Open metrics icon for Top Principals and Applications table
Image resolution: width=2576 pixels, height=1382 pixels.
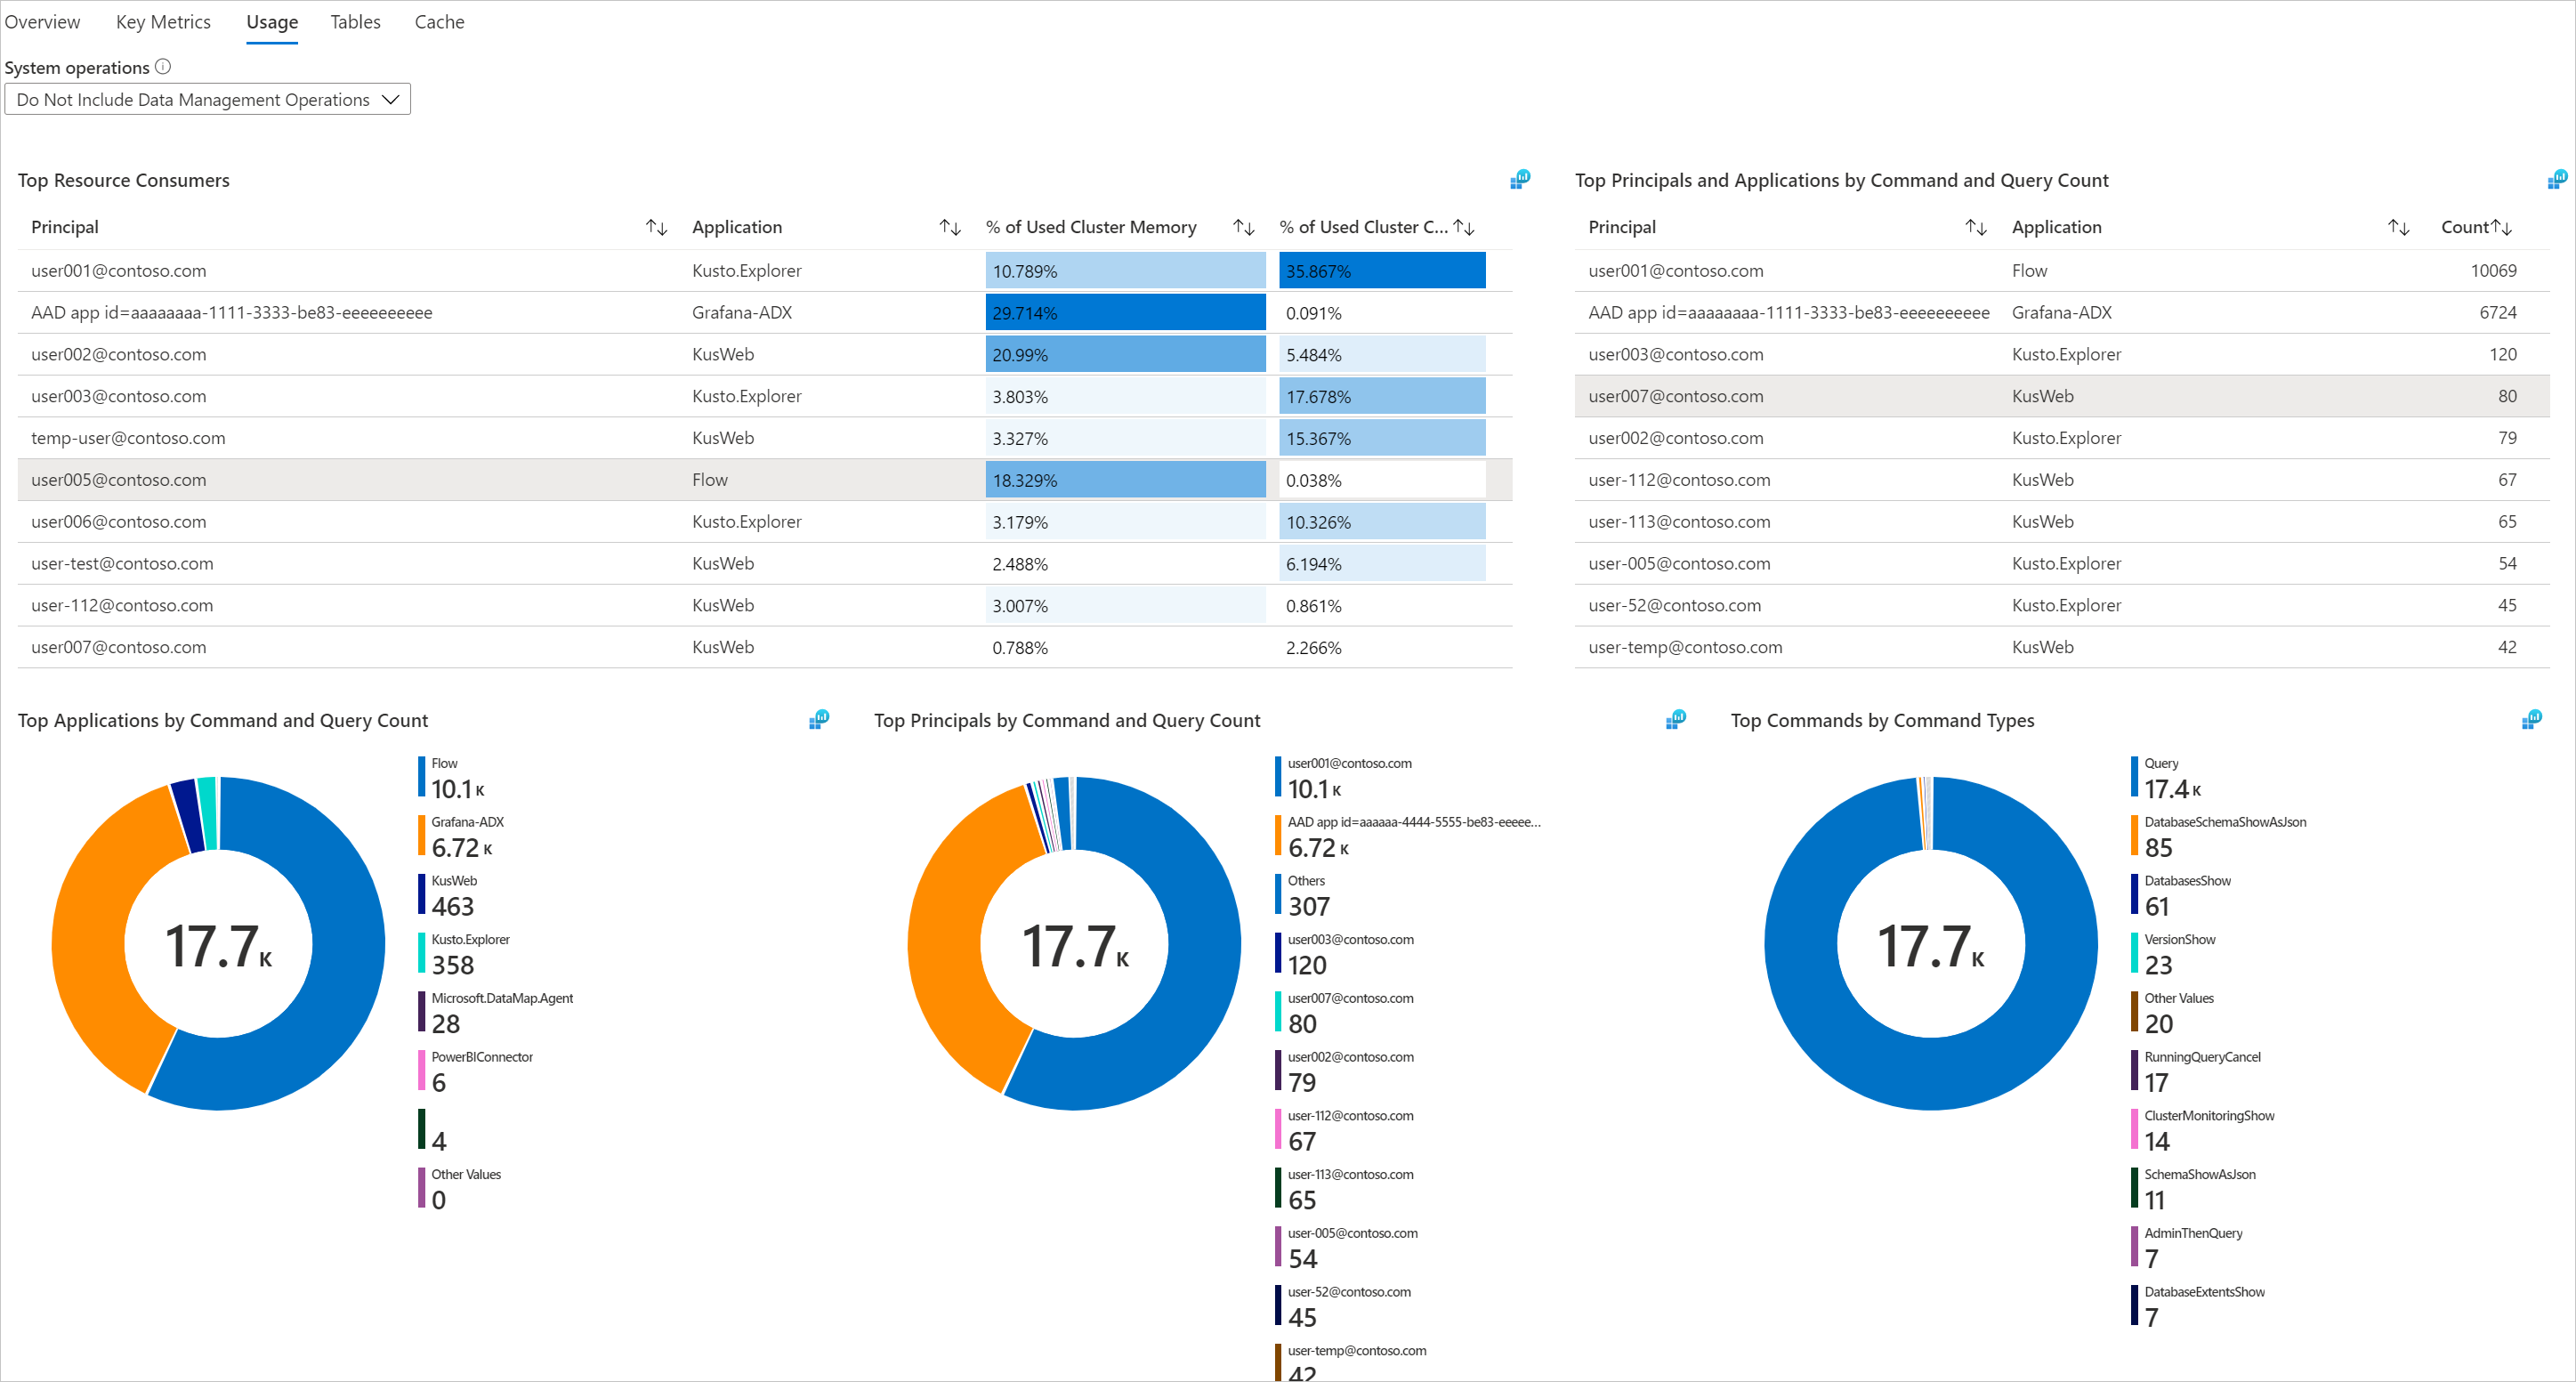coord(2558,180)
